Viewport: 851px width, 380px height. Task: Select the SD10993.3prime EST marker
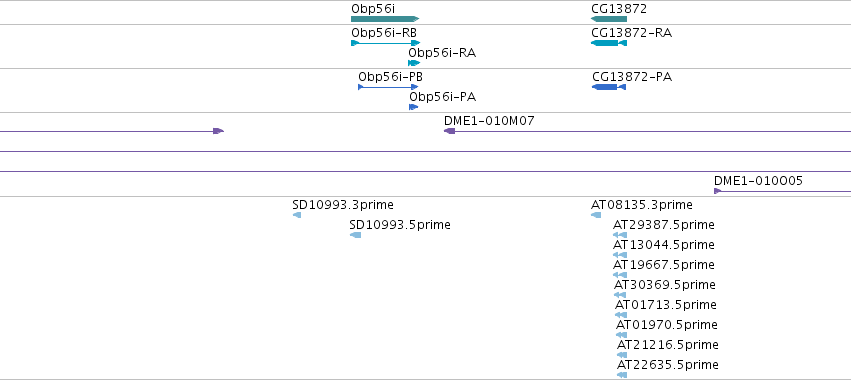[297, 215]
